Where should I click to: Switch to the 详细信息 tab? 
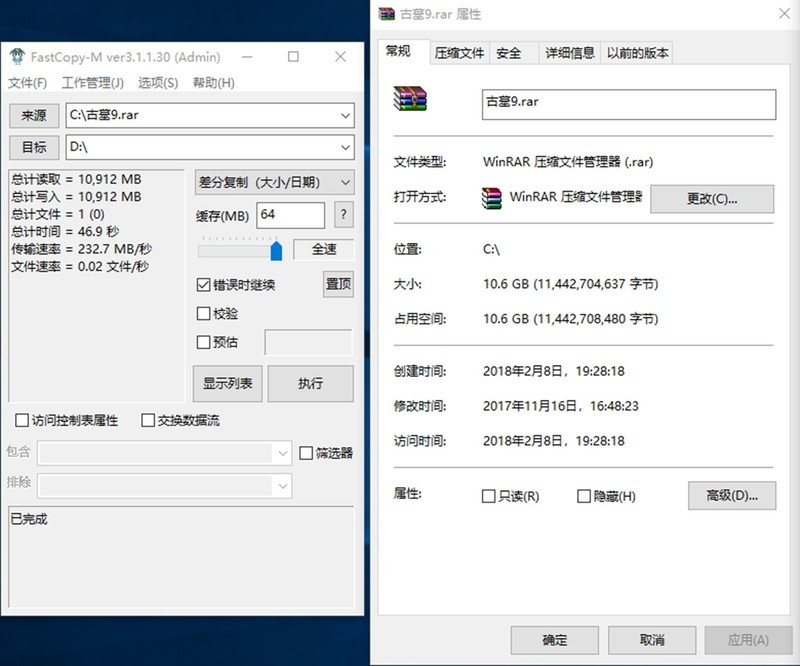click(x=568, y=53)
